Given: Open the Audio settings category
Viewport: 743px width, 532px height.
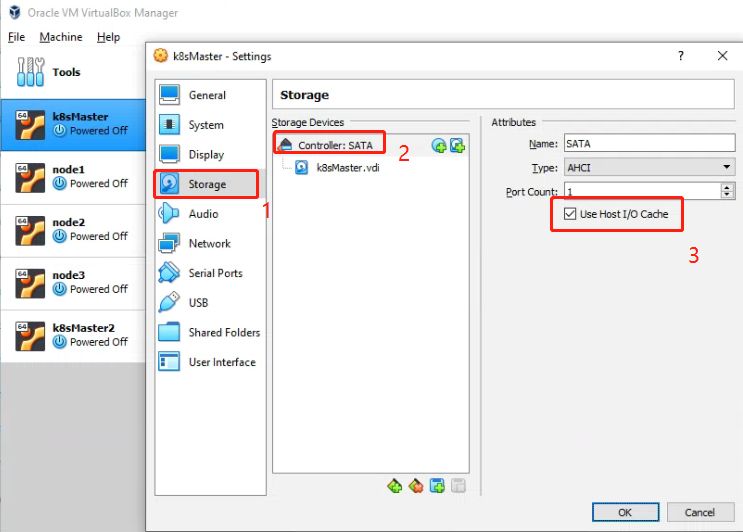Looking at the screenshot, I should point(210,214).
